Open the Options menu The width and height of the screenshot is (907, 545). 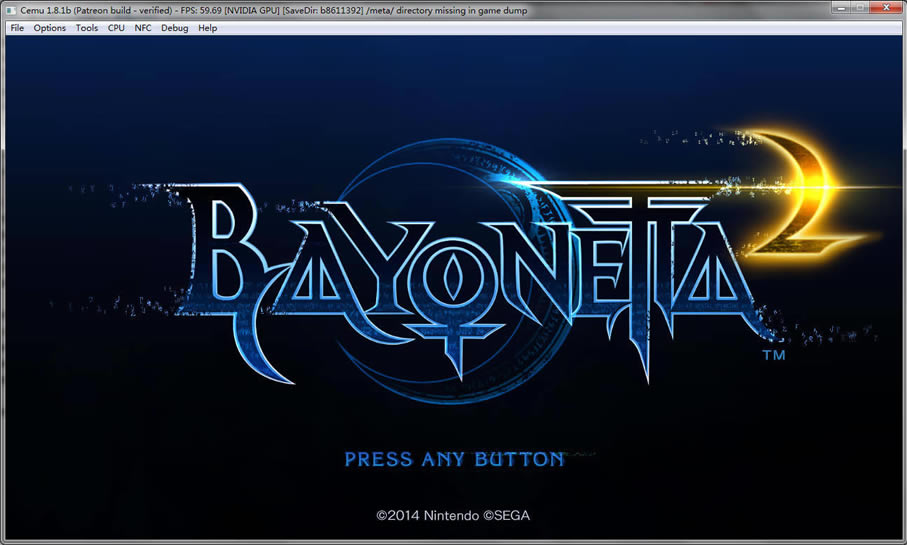click(49, 28)
